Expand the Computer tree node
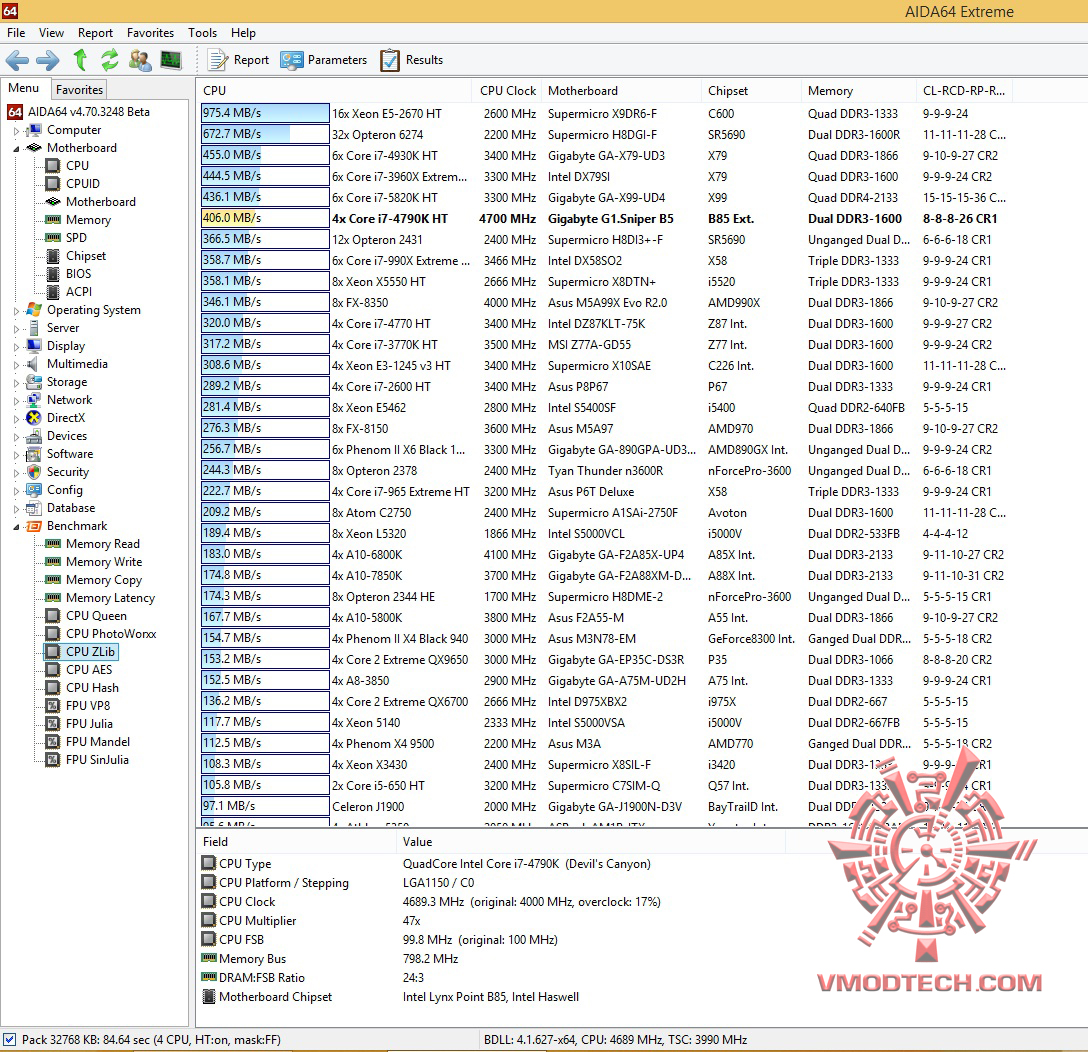 coord(17,130)
